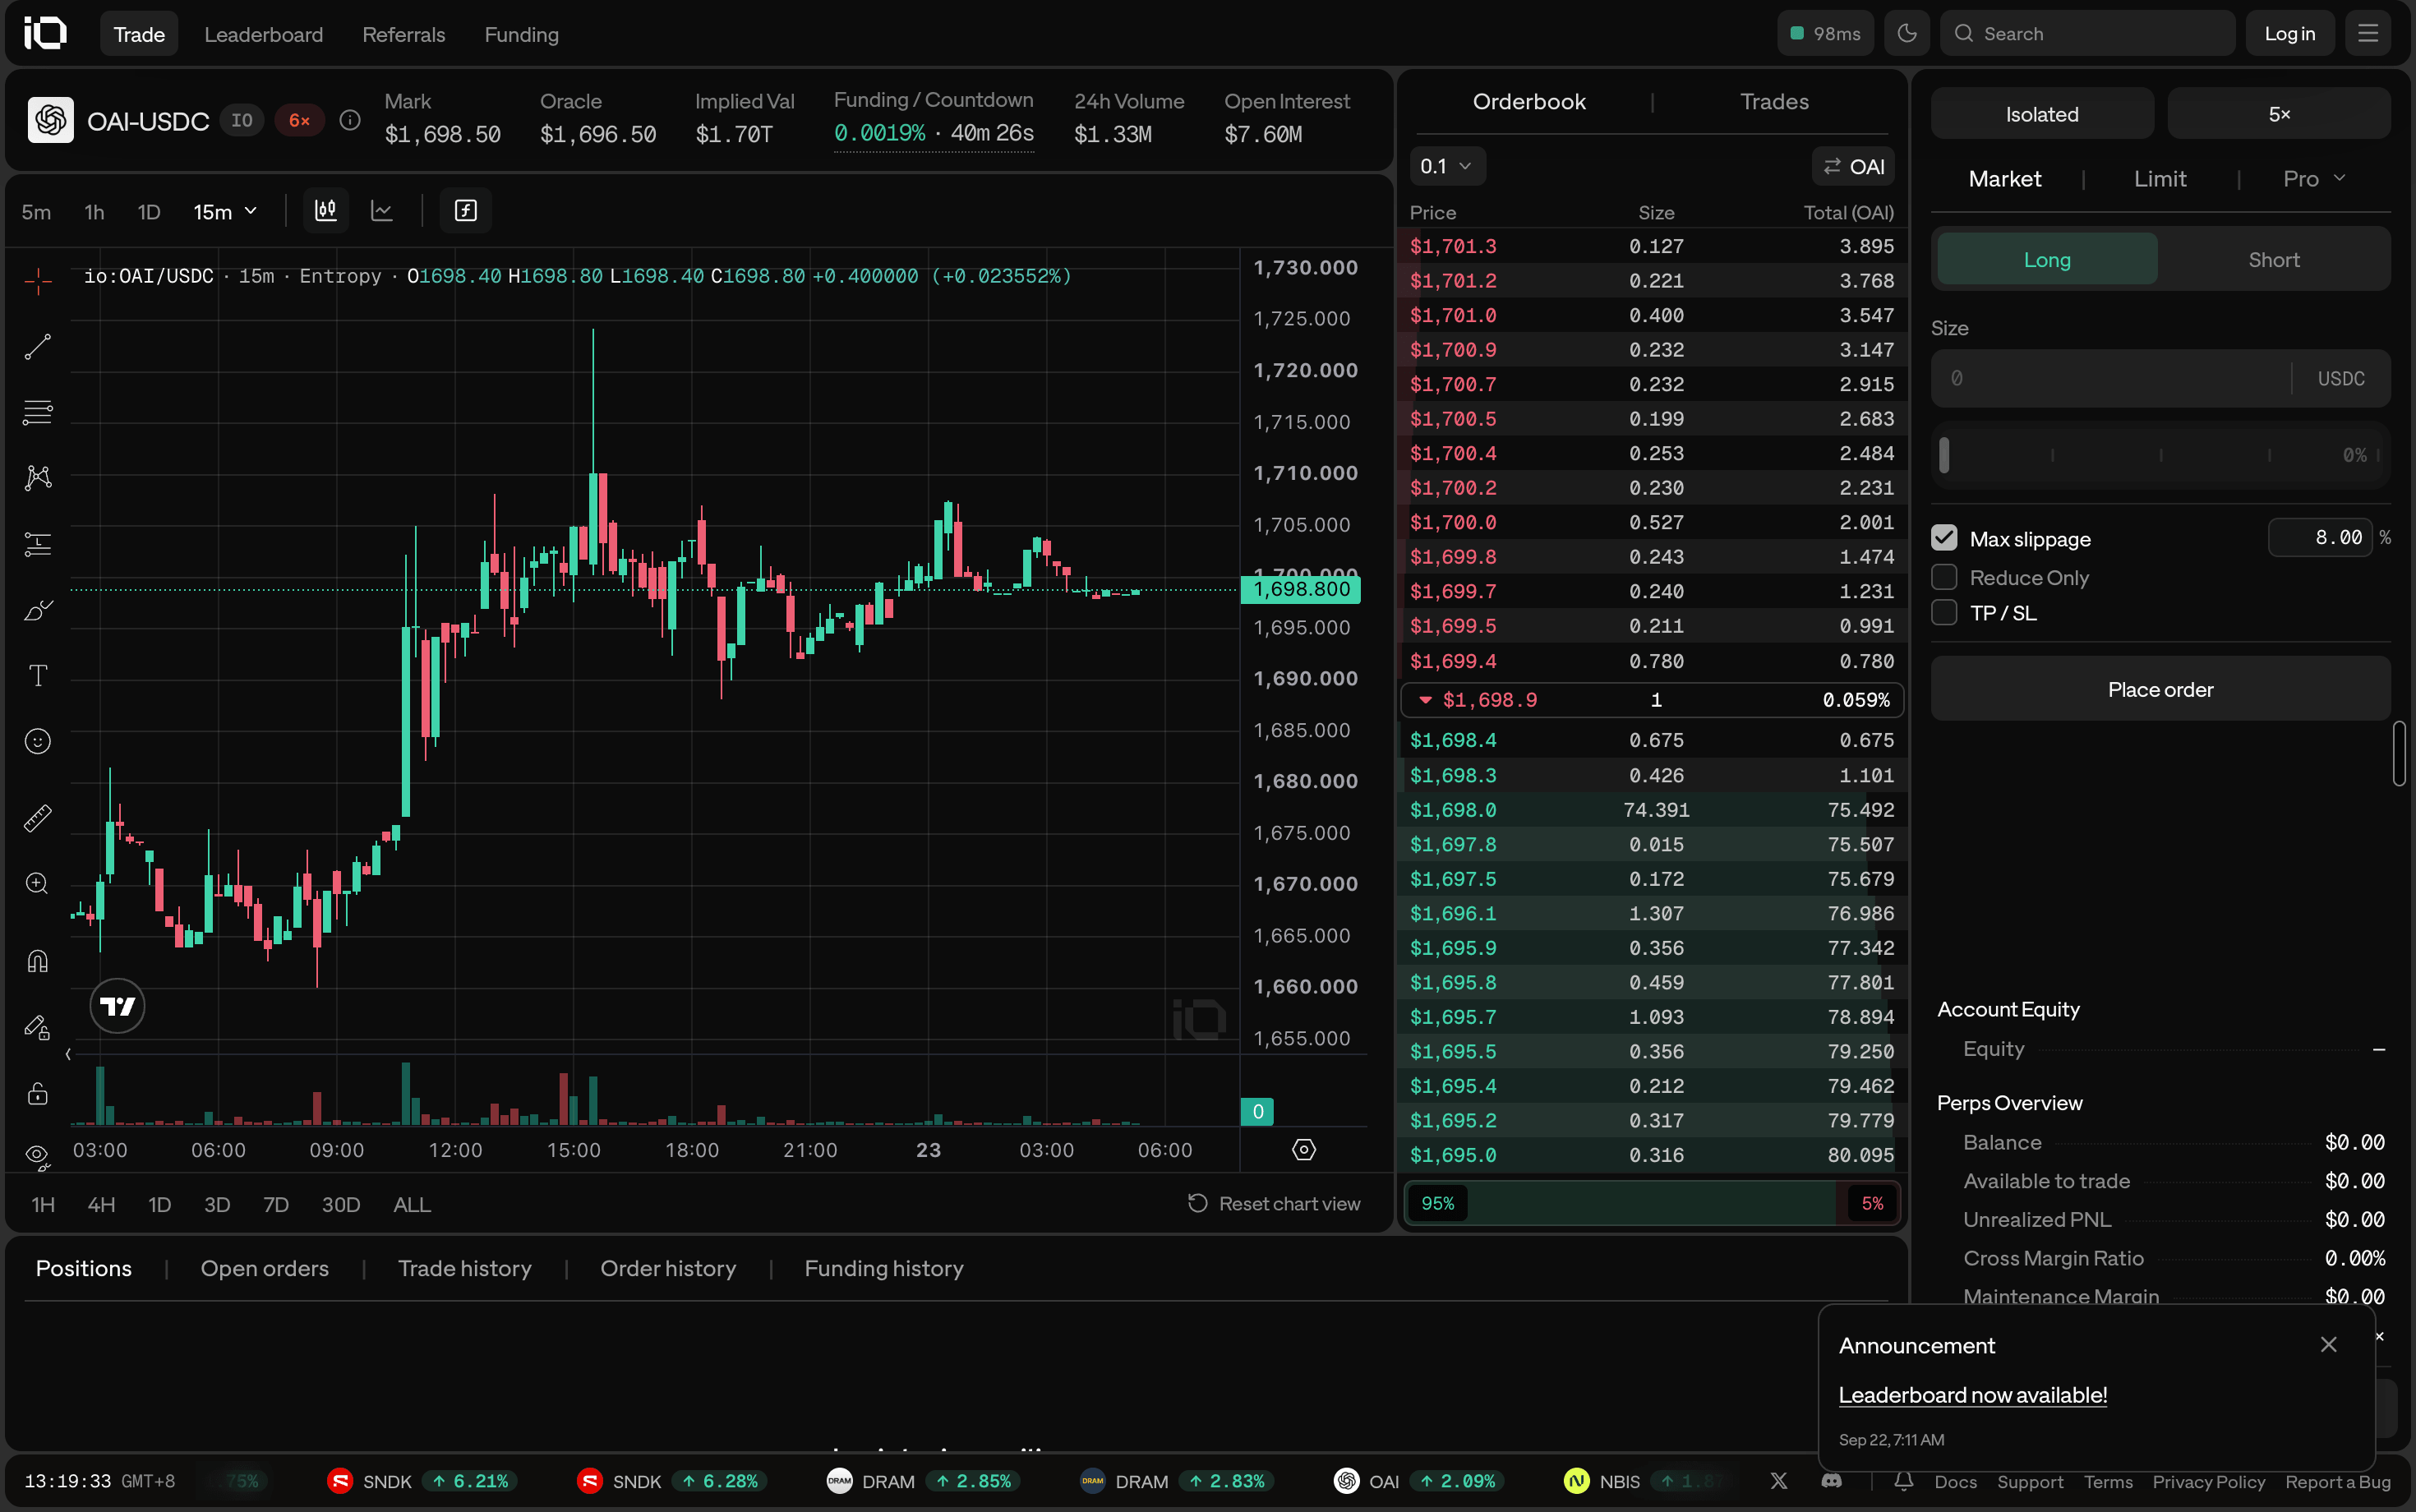Image resolution: width=2416 pixels, height=1512 pixels.
Task: Open the 5× leverage selector
Action: tap(2279, 114)
